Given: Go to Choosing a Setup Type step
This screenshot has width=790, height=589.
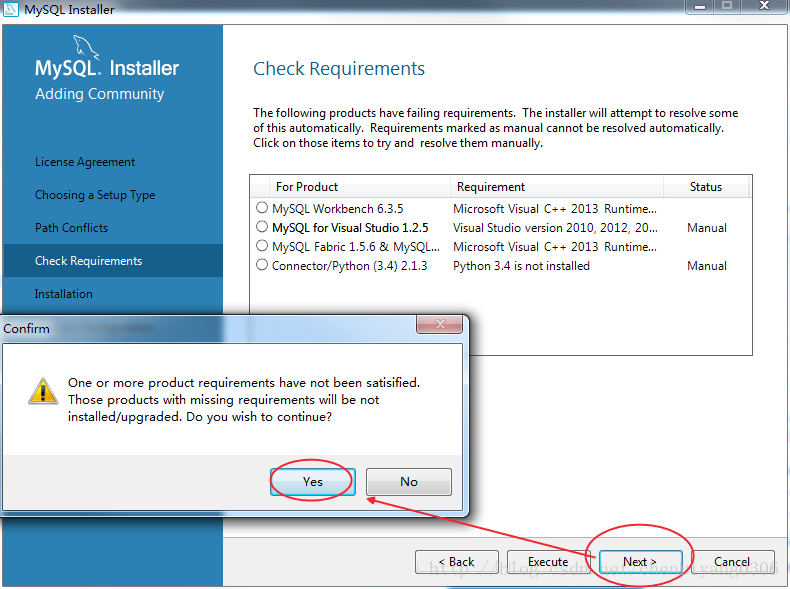Looking at the screenshot, I should pos(95,195).
